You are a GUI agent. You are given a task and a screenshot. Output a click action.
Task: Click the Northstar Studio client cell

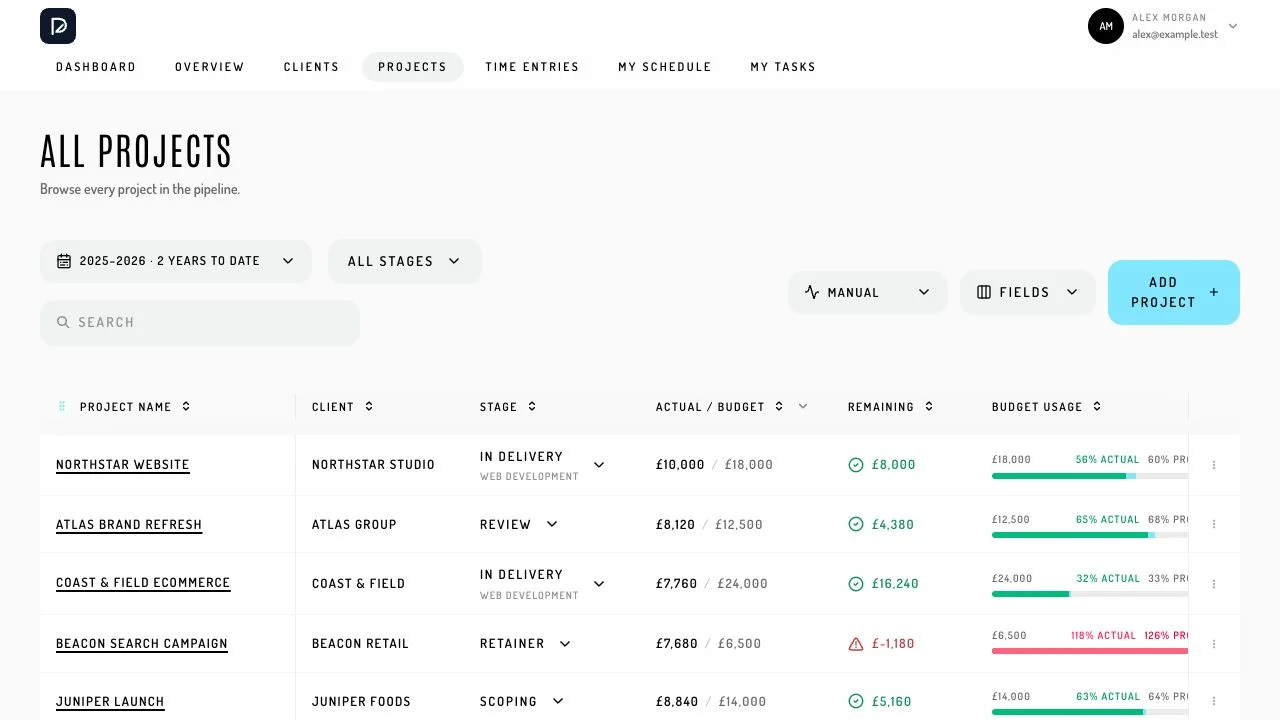tap(373, 465)
